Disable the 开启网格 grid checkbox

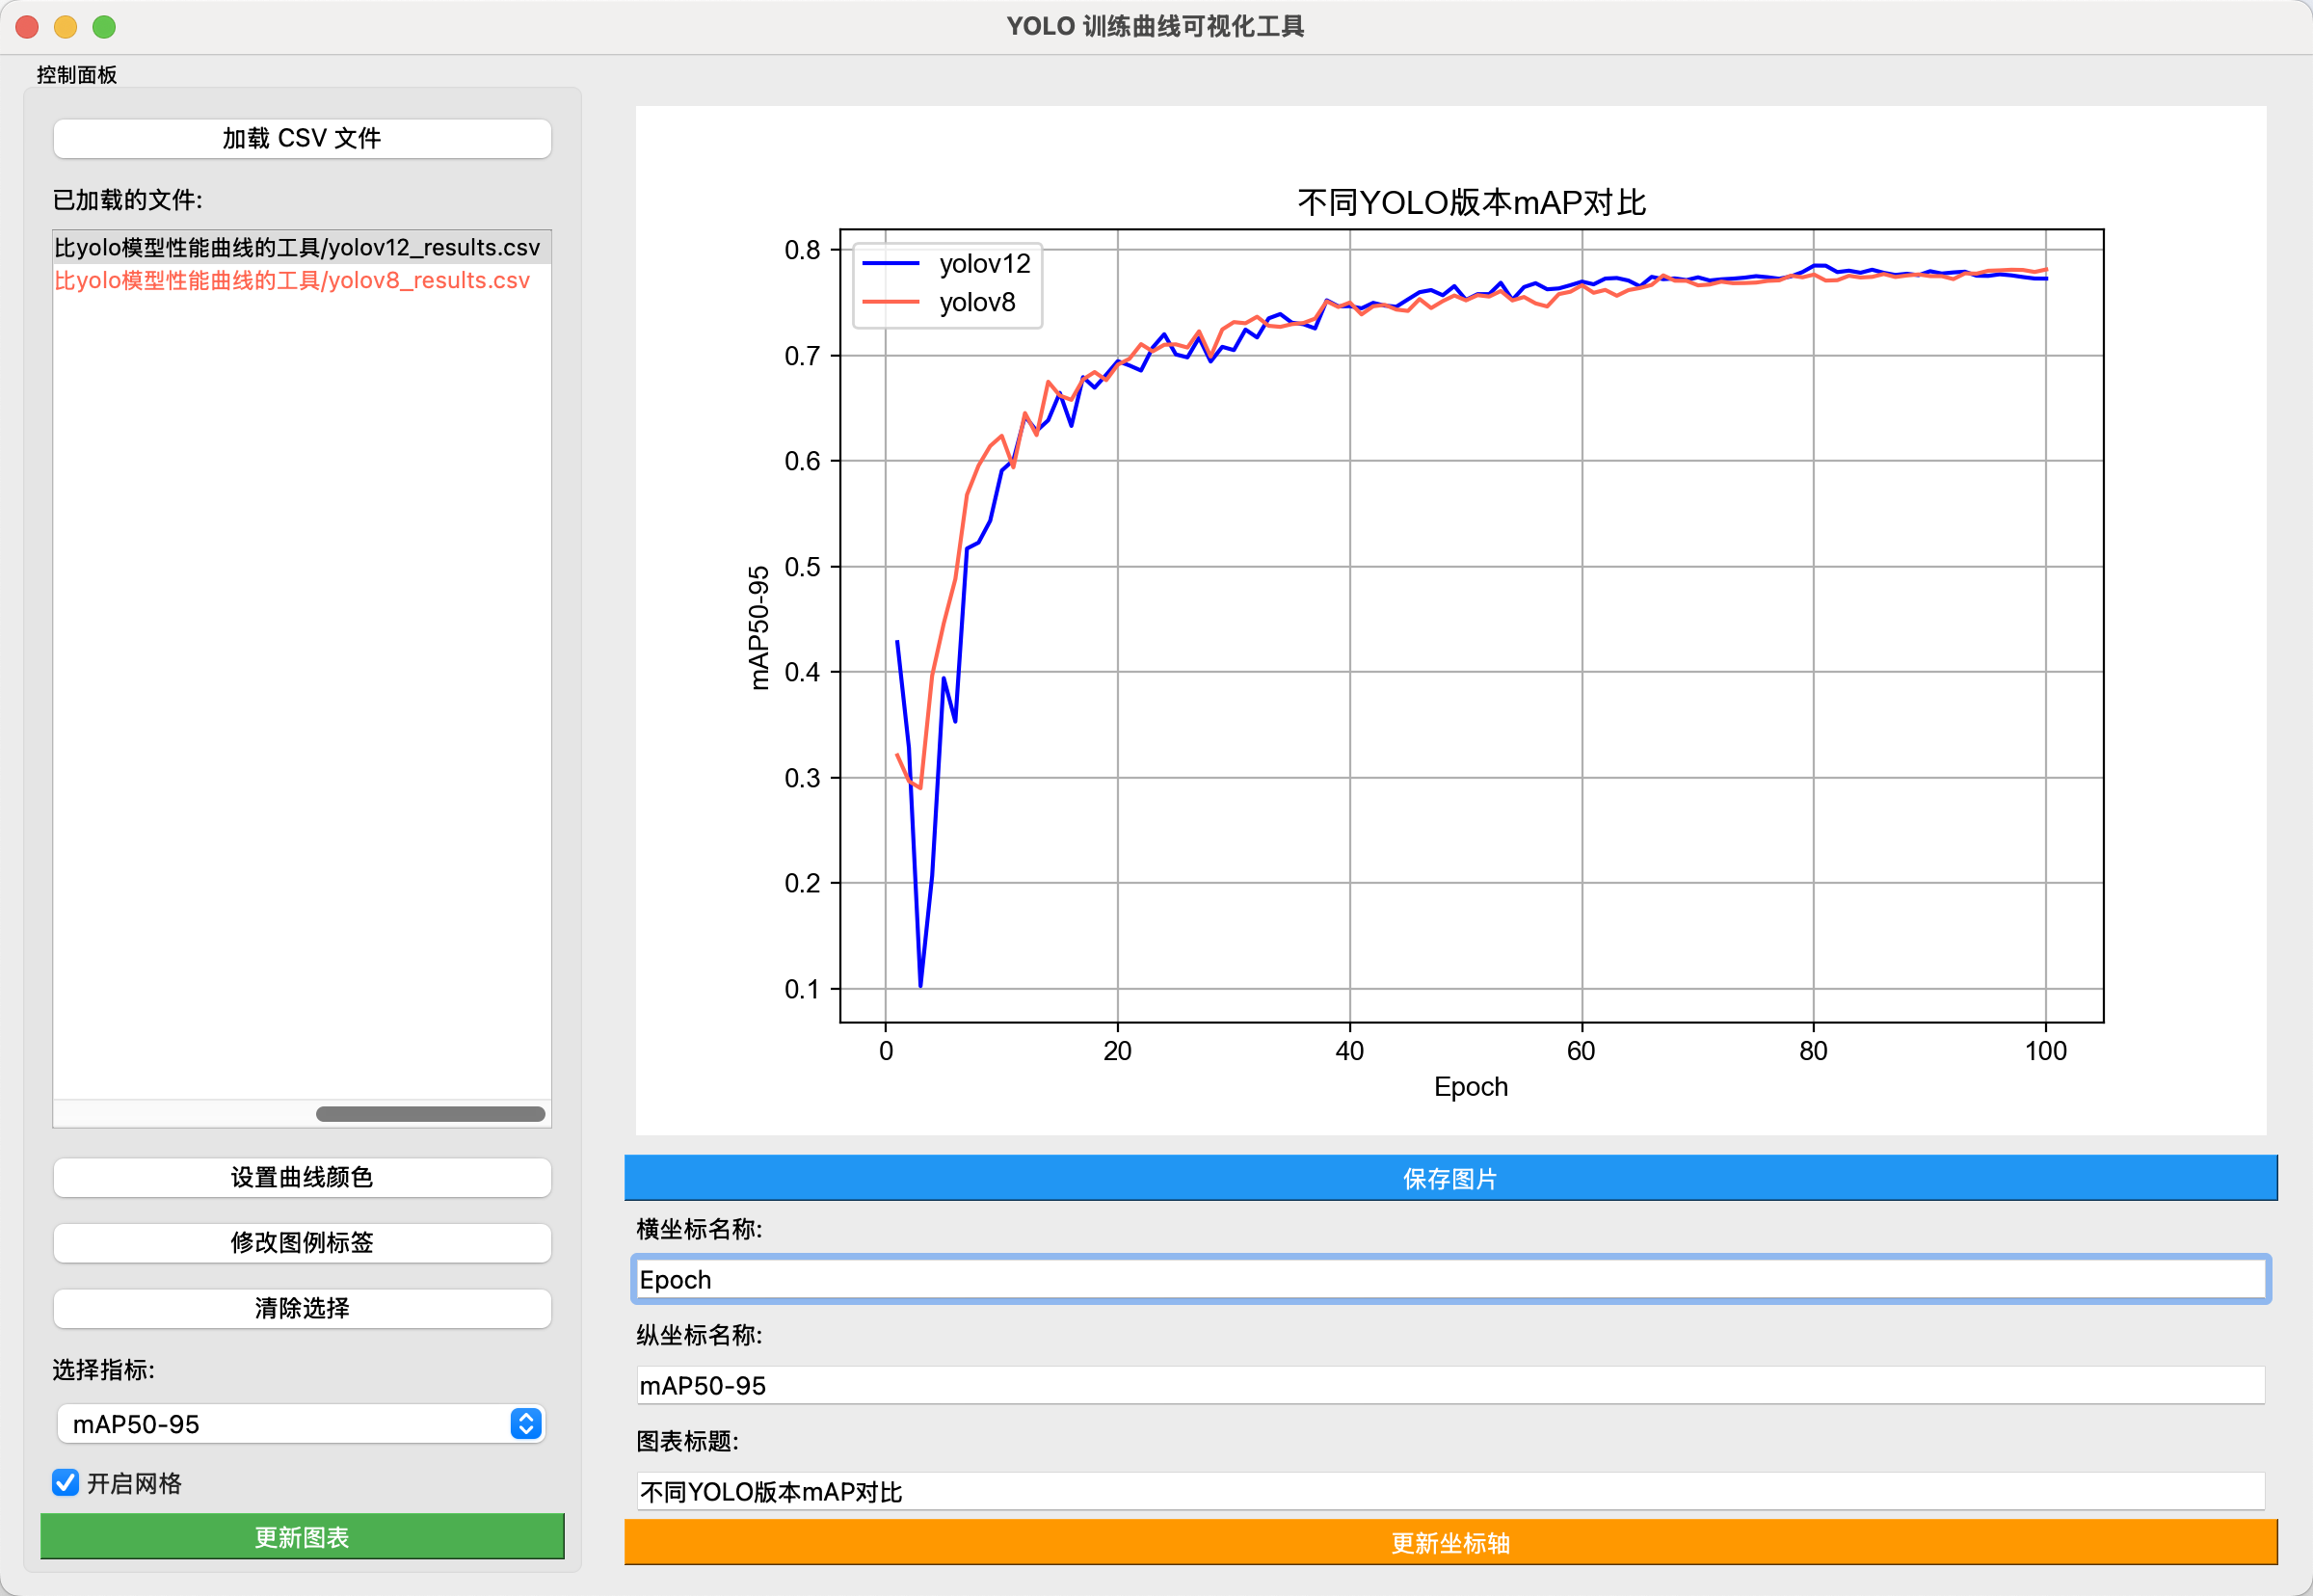66,1482
